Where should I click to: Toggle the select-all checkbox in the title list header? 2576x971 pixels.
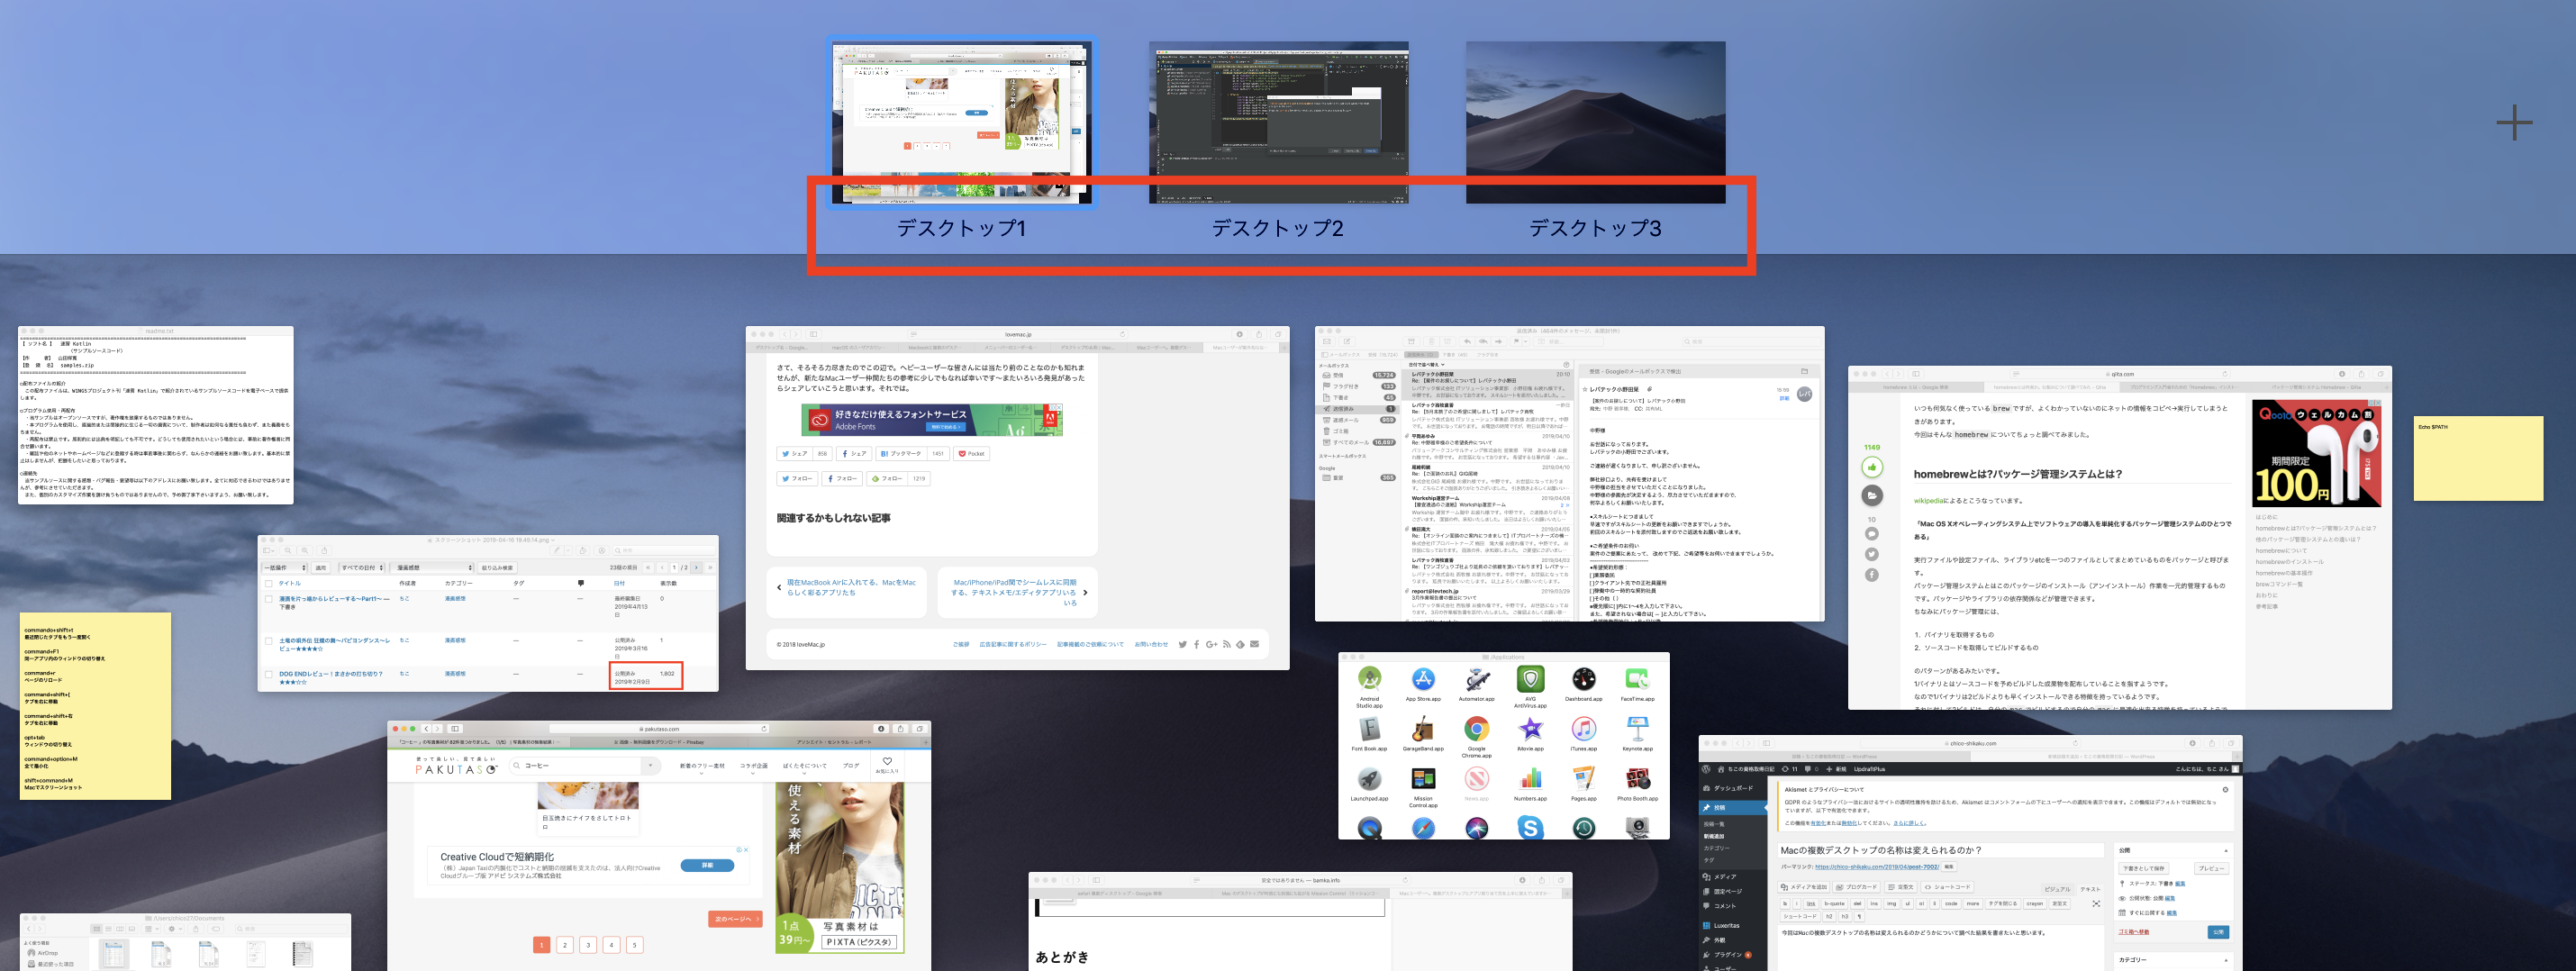pos(268,584)
